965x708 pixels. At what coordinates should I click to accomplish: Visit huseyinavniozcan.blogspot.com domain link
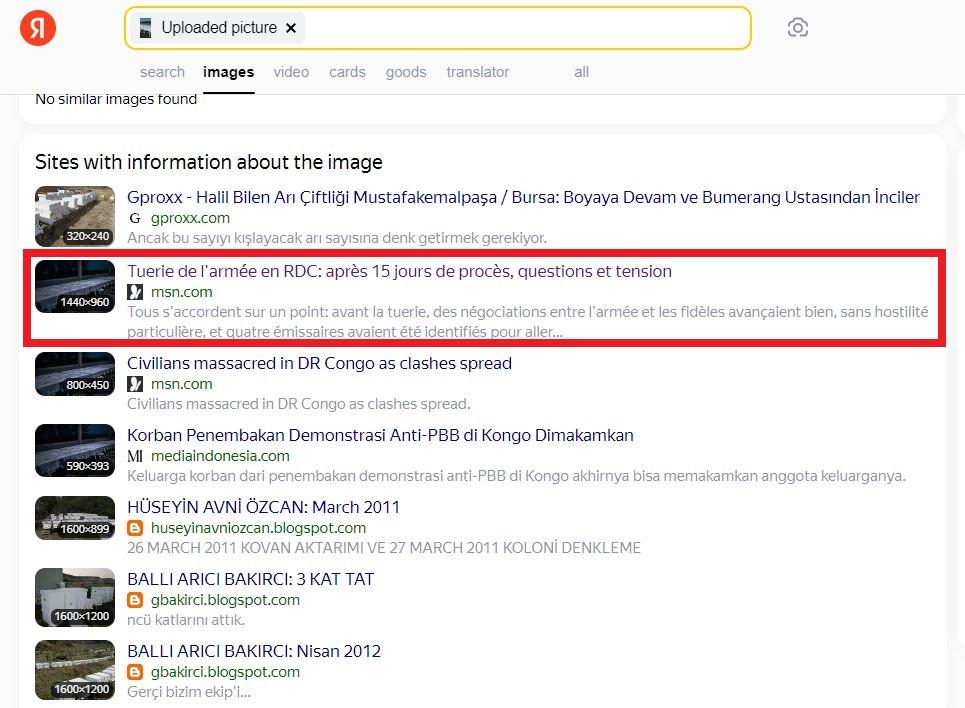258,528
